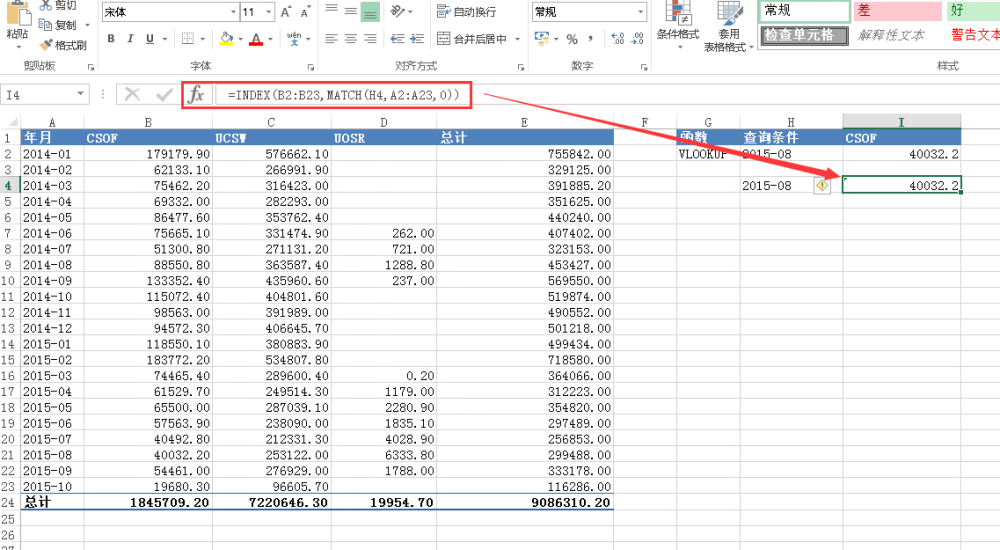Center text horizontally
This screenshot has height=550, width=1000.
click(351, 39)
